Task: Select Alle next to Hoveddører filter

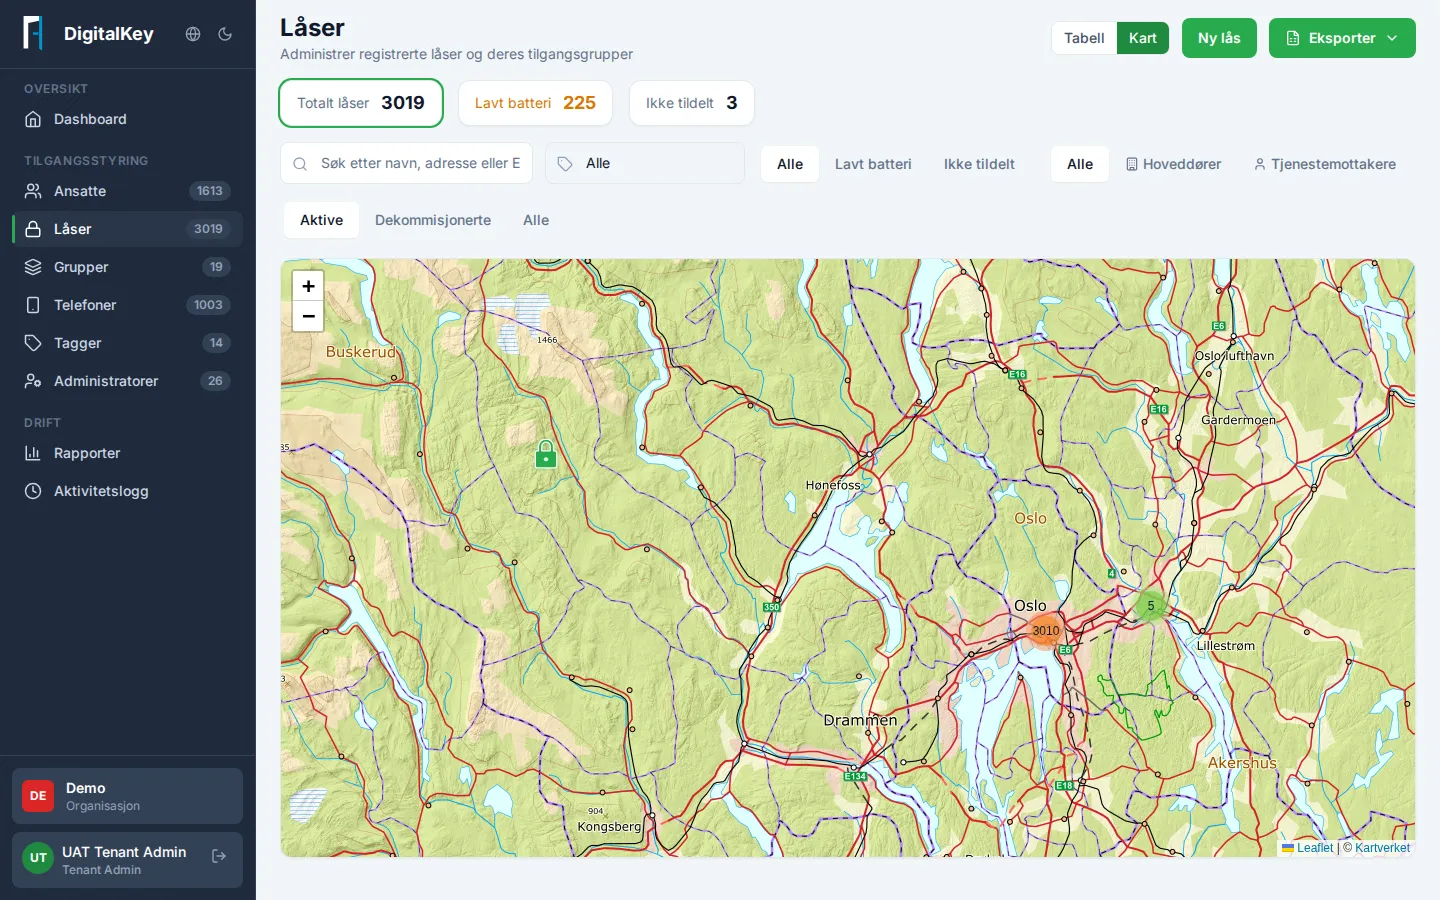Action: (1080, 164)
